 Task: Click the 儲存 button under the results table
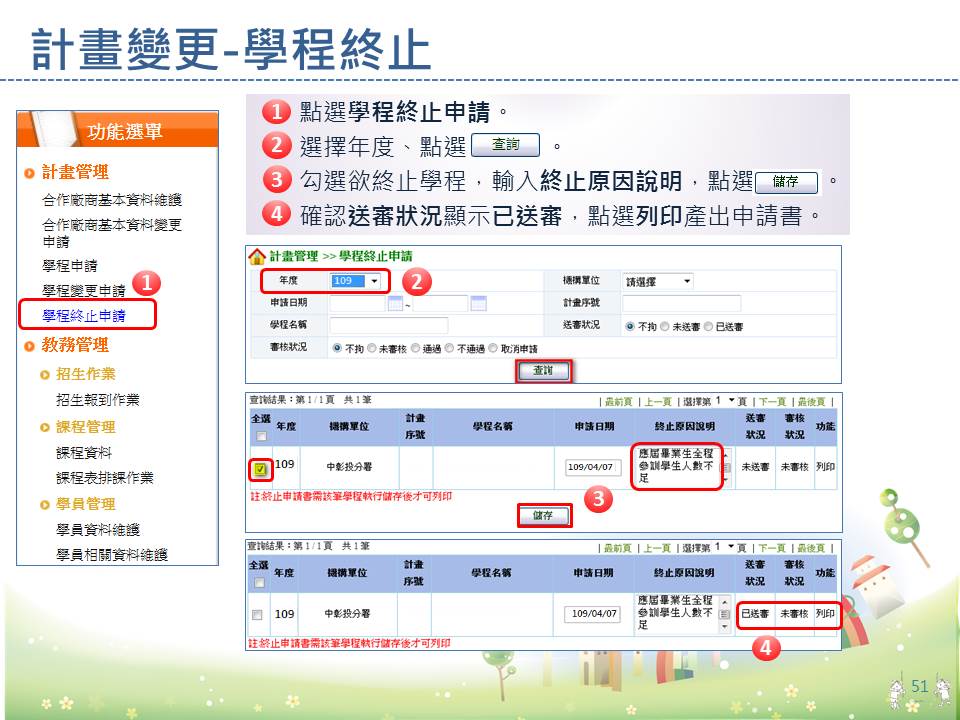coord(543,516)
